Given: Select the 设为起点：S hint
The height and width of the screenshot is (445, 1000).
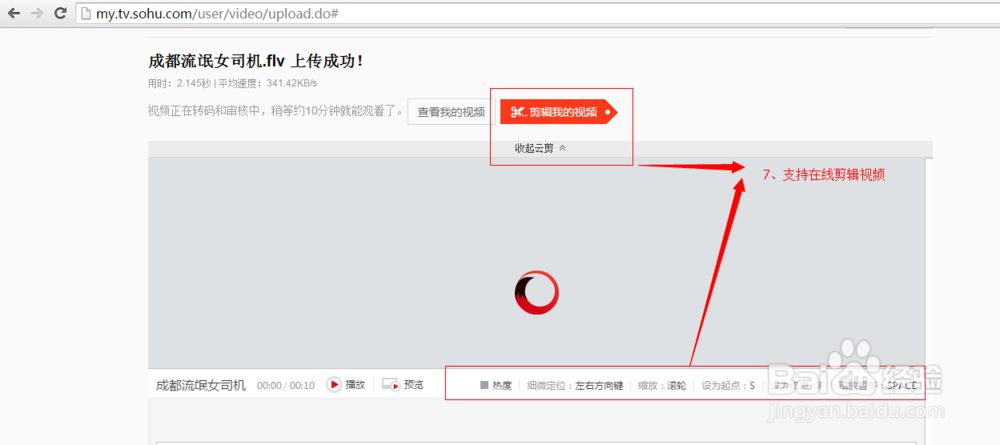Looking at the screenshot, I should (x=728, y=386).
